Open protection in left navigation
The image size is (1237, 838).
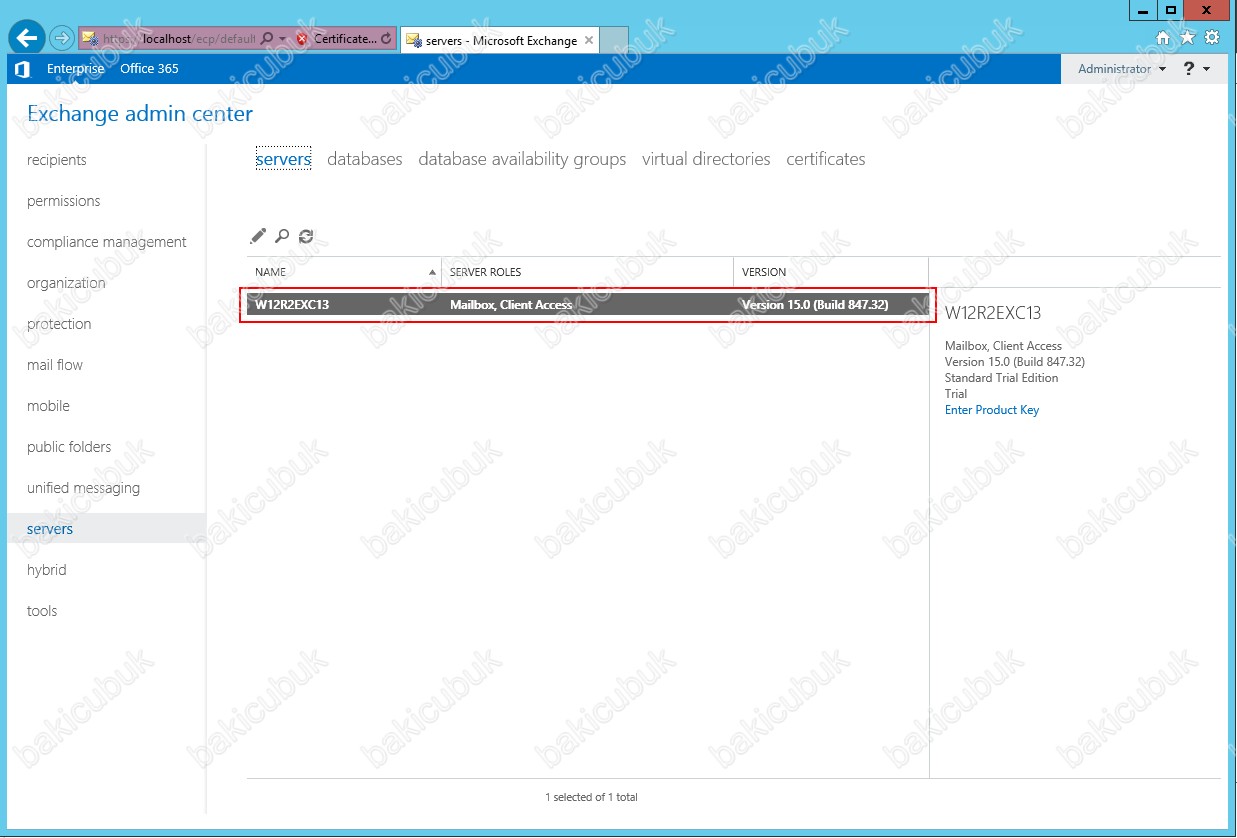(59, 324)
